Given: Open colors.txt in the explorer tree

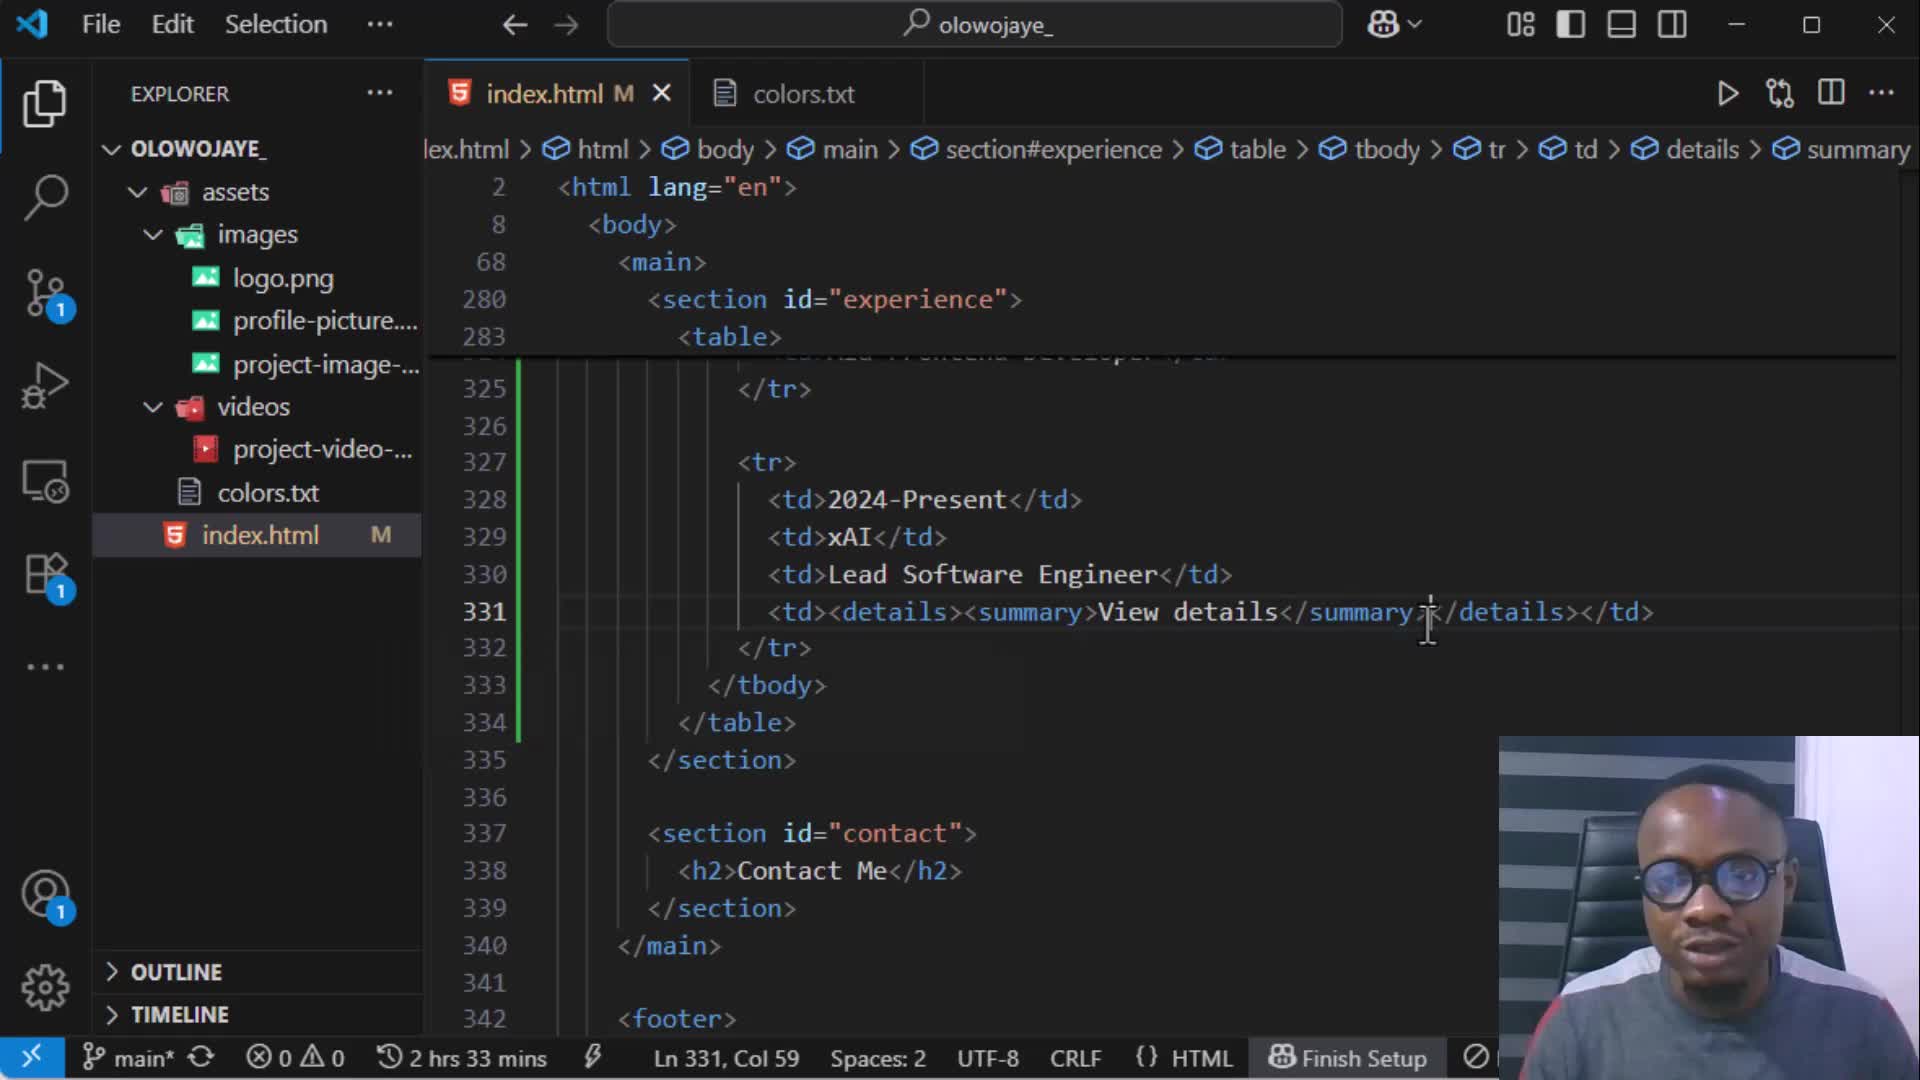Looking at the screenshot, I should 257,493.
